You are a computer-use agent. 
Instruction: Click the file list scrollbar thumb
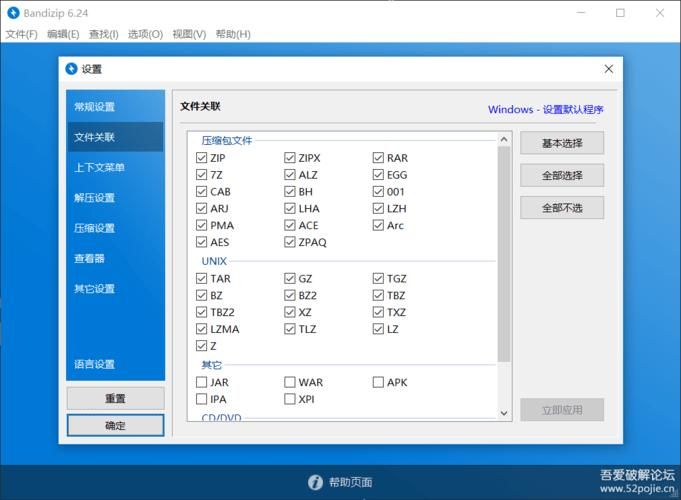[504, 254]
